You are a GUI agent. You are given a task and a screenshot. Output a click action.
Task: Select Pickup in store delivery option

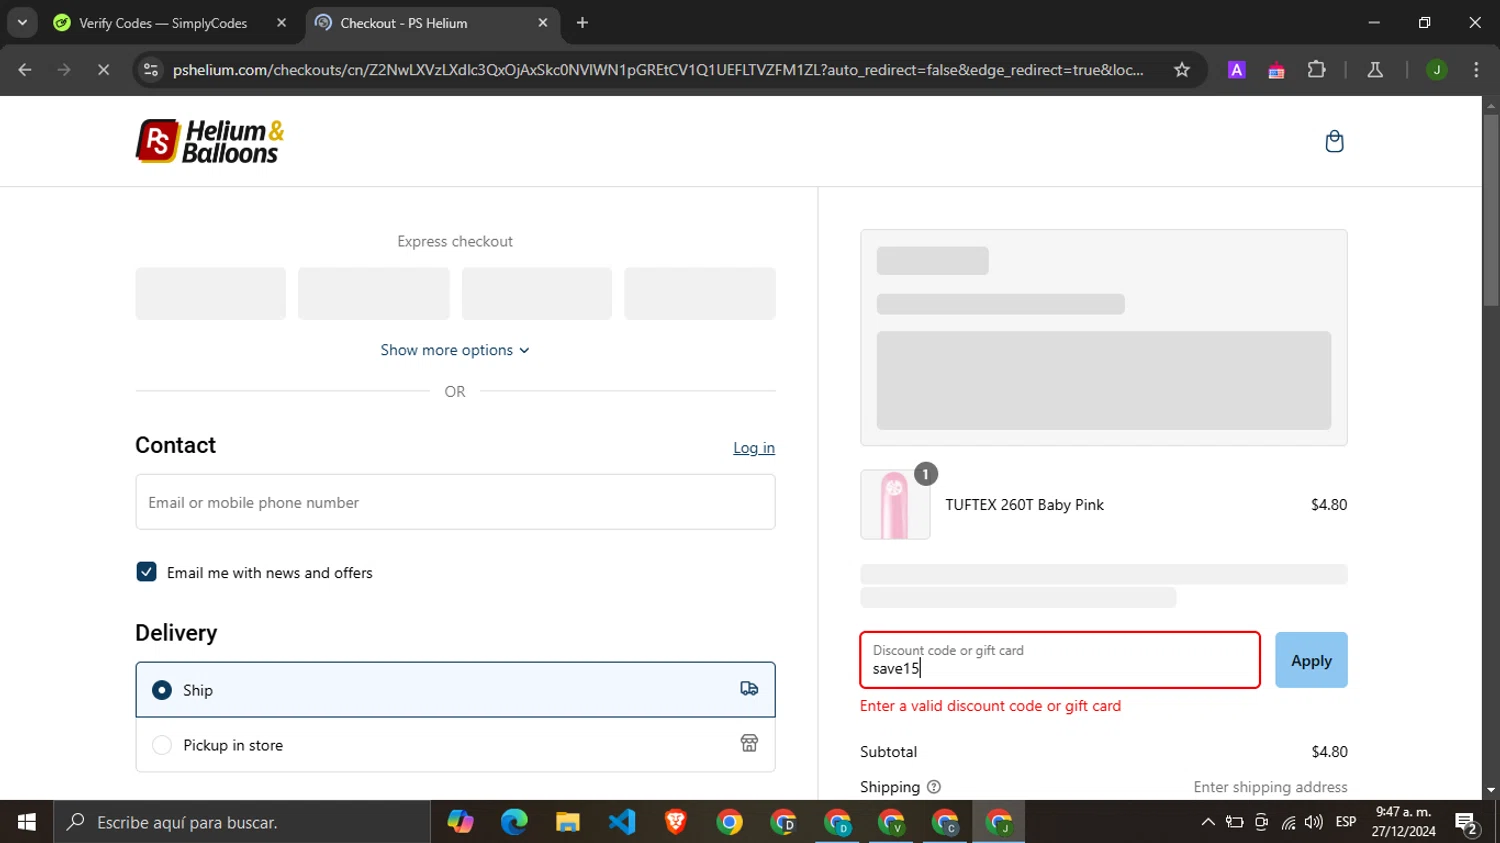pyautogui.click(x=455, y=745)
